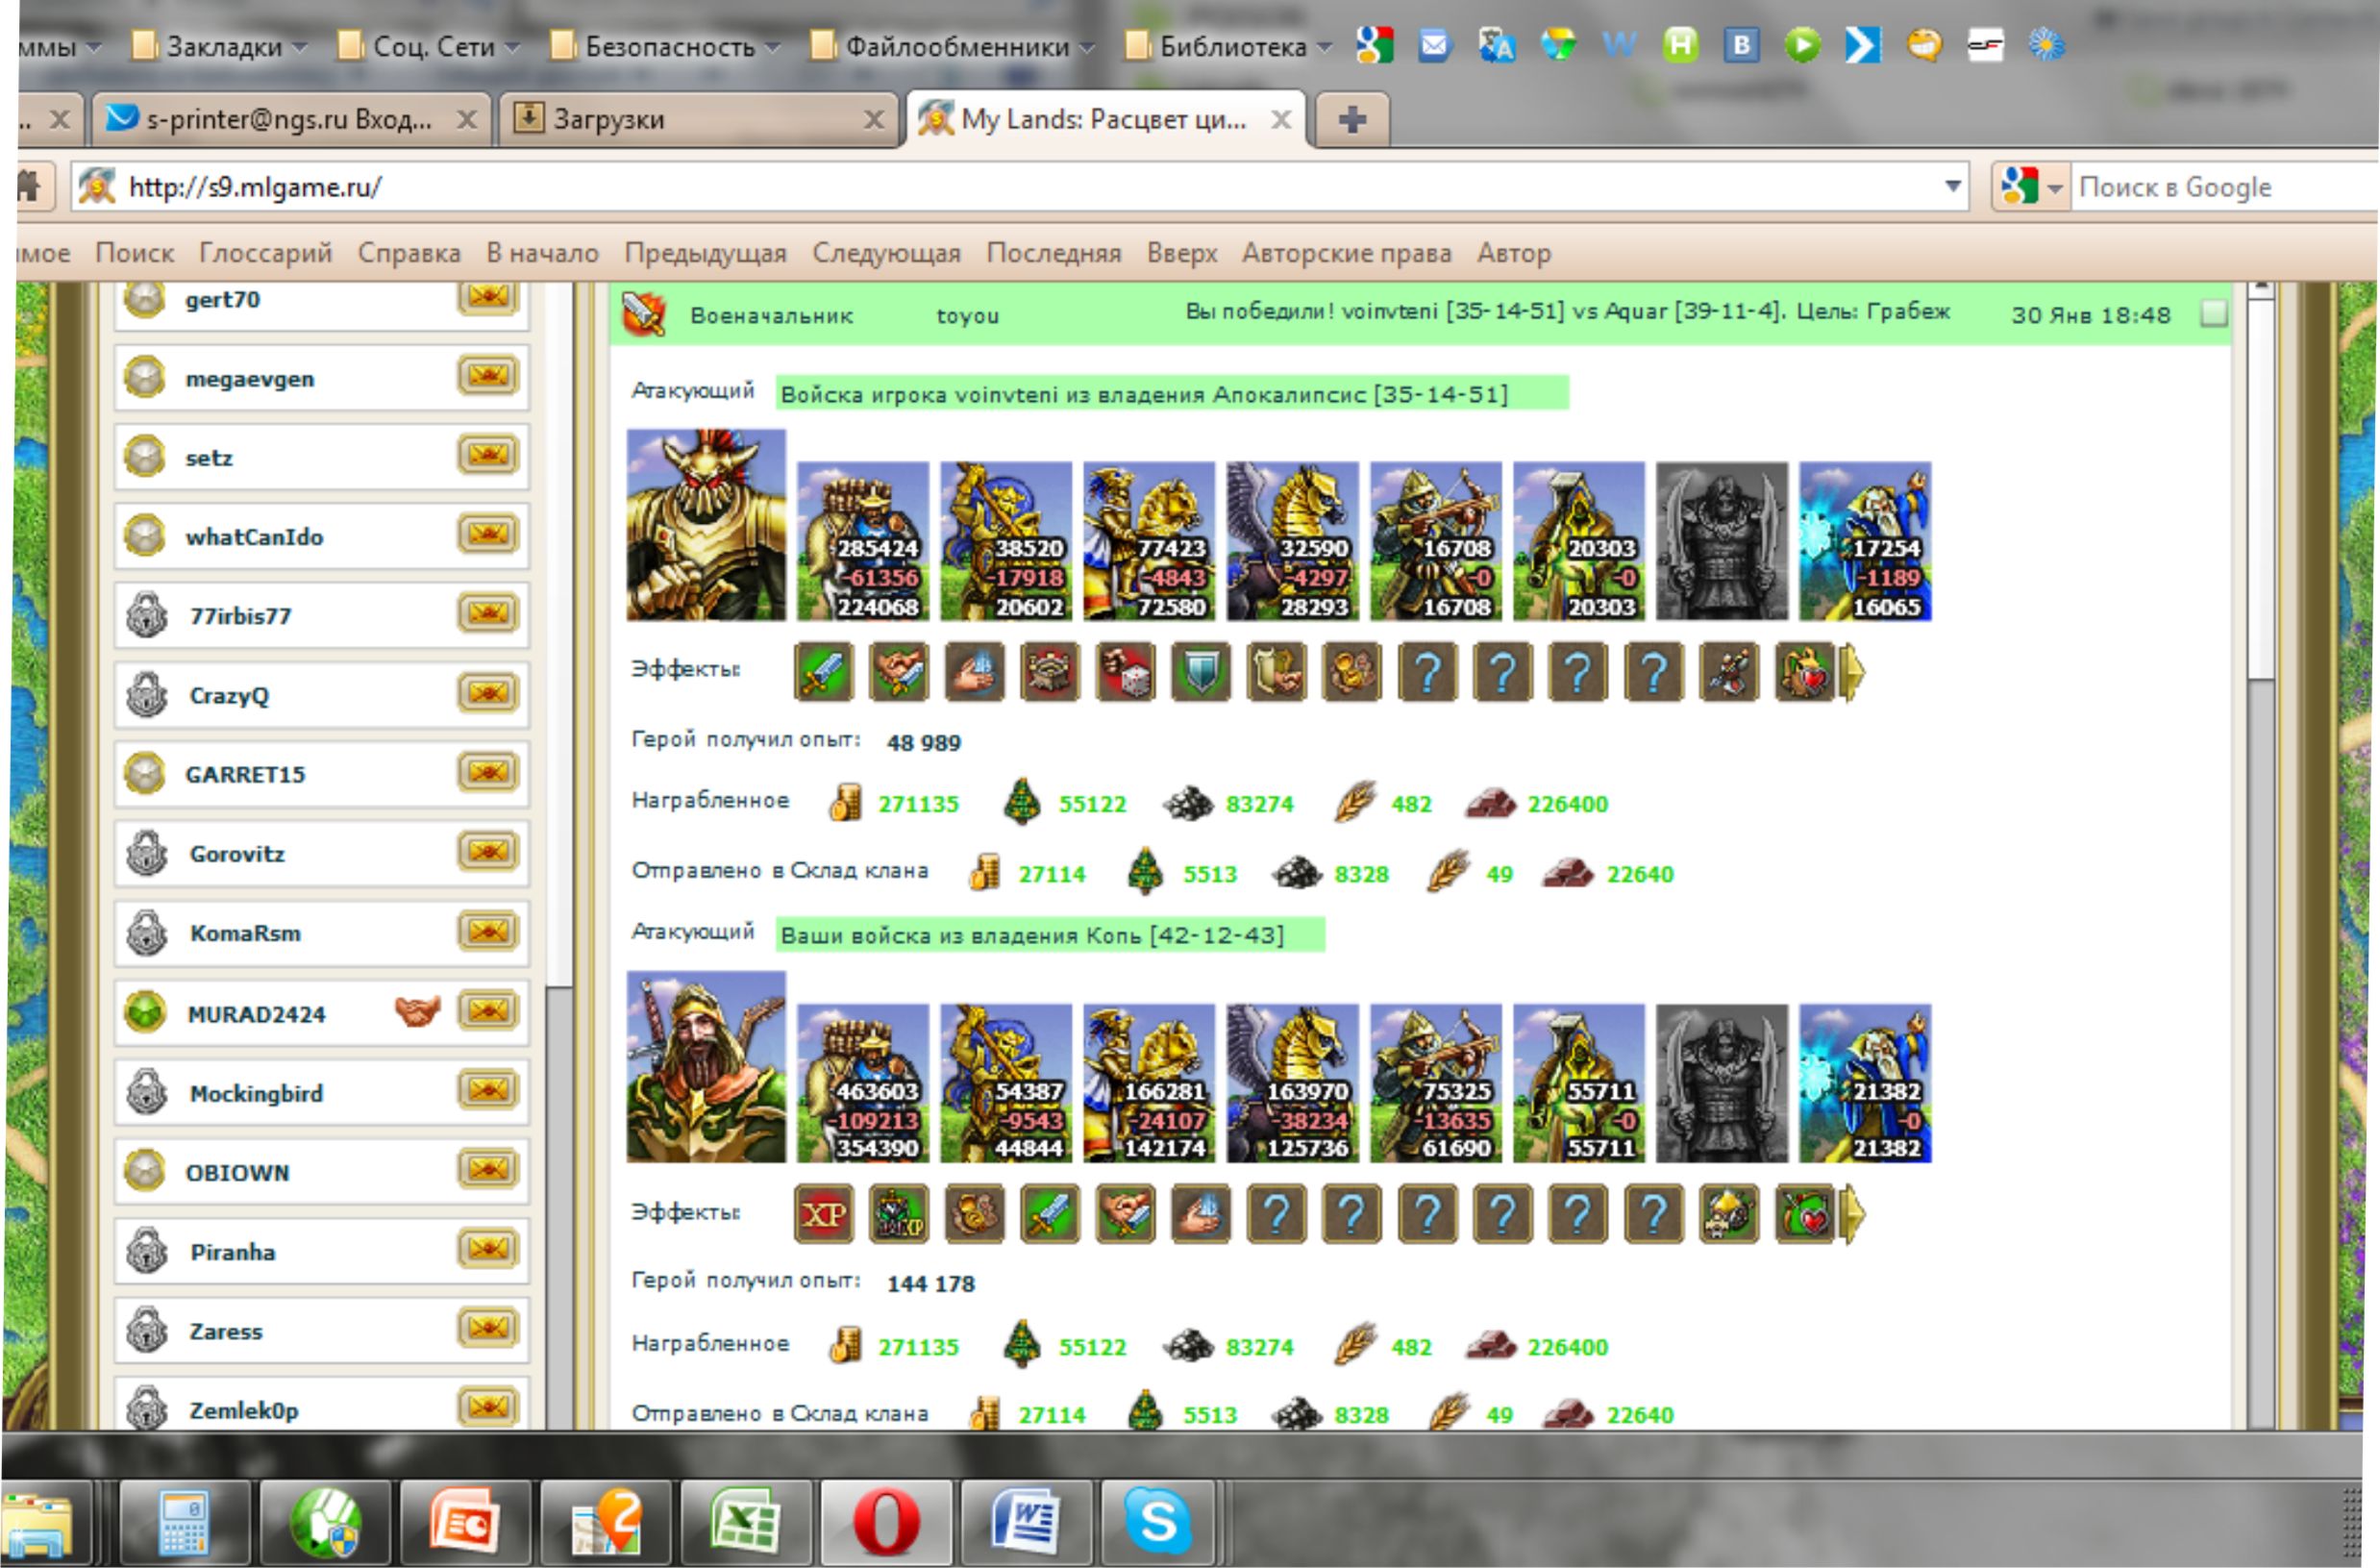The height and width of the screenshot is (1568, 2380).
Task: Expand the Закладки bookmarks folder
Action: pos(220,46)
